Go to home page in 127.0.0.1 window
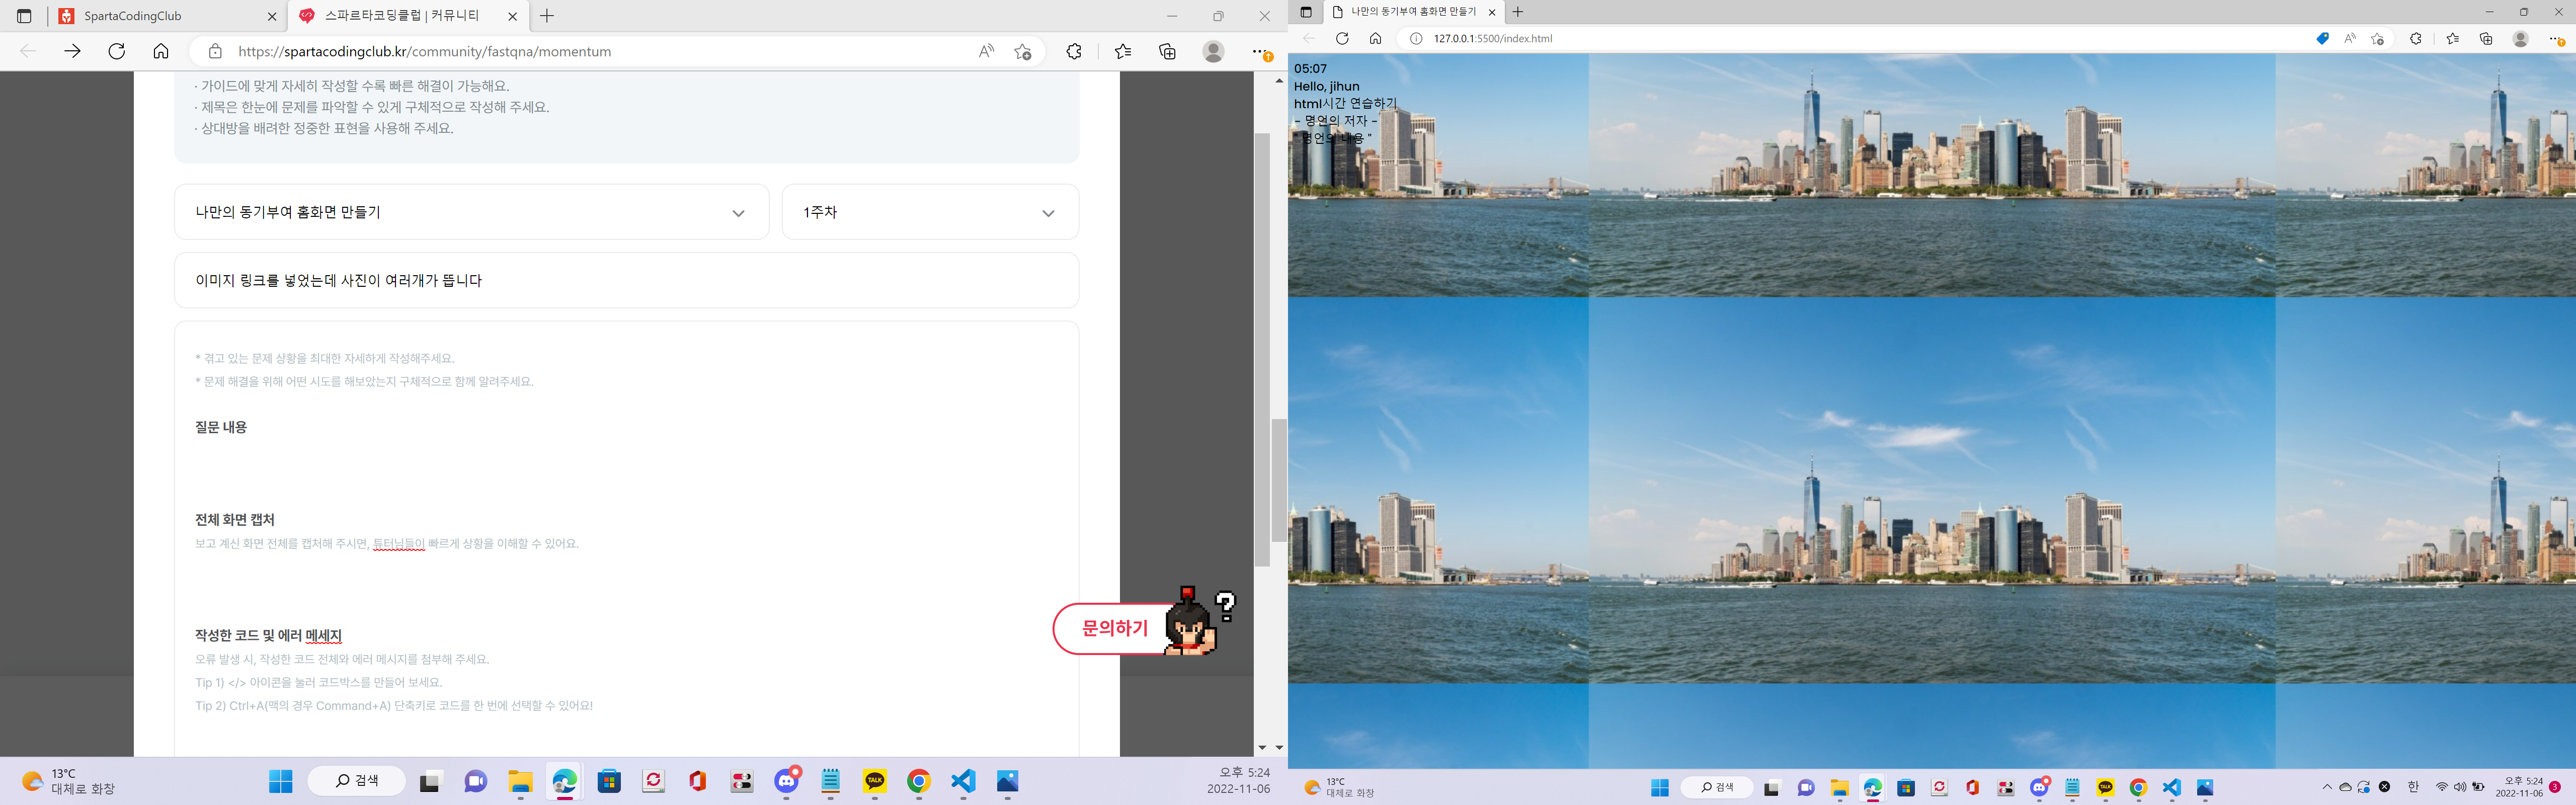This screenshot has width=2576, height=805. (1375, 38)
